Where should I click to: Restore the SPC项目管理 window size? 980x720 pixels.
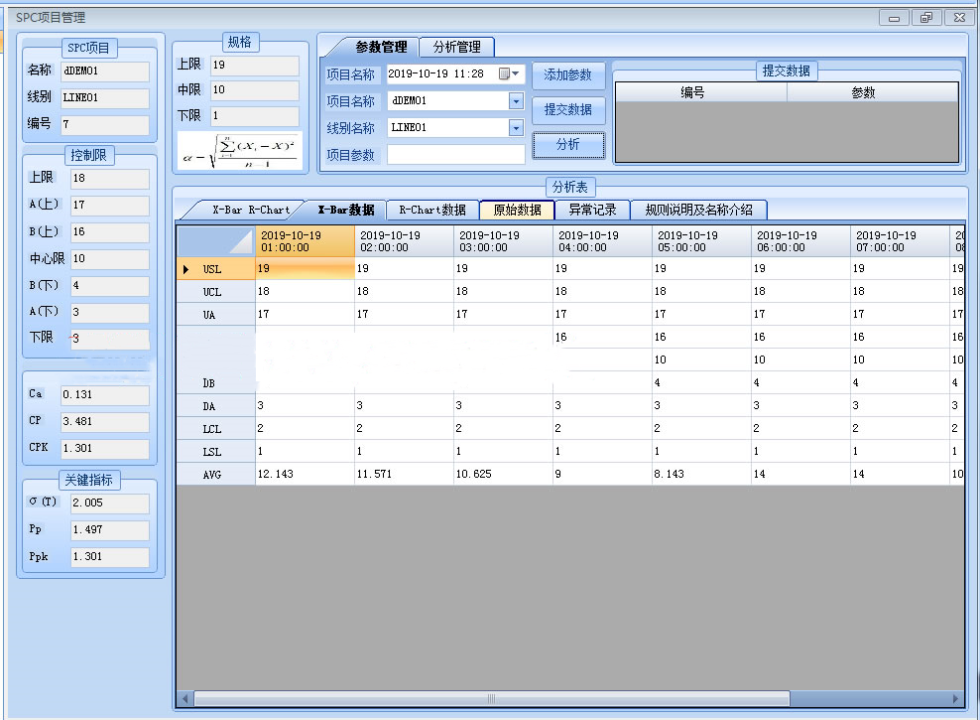click(x=926, y=18)
